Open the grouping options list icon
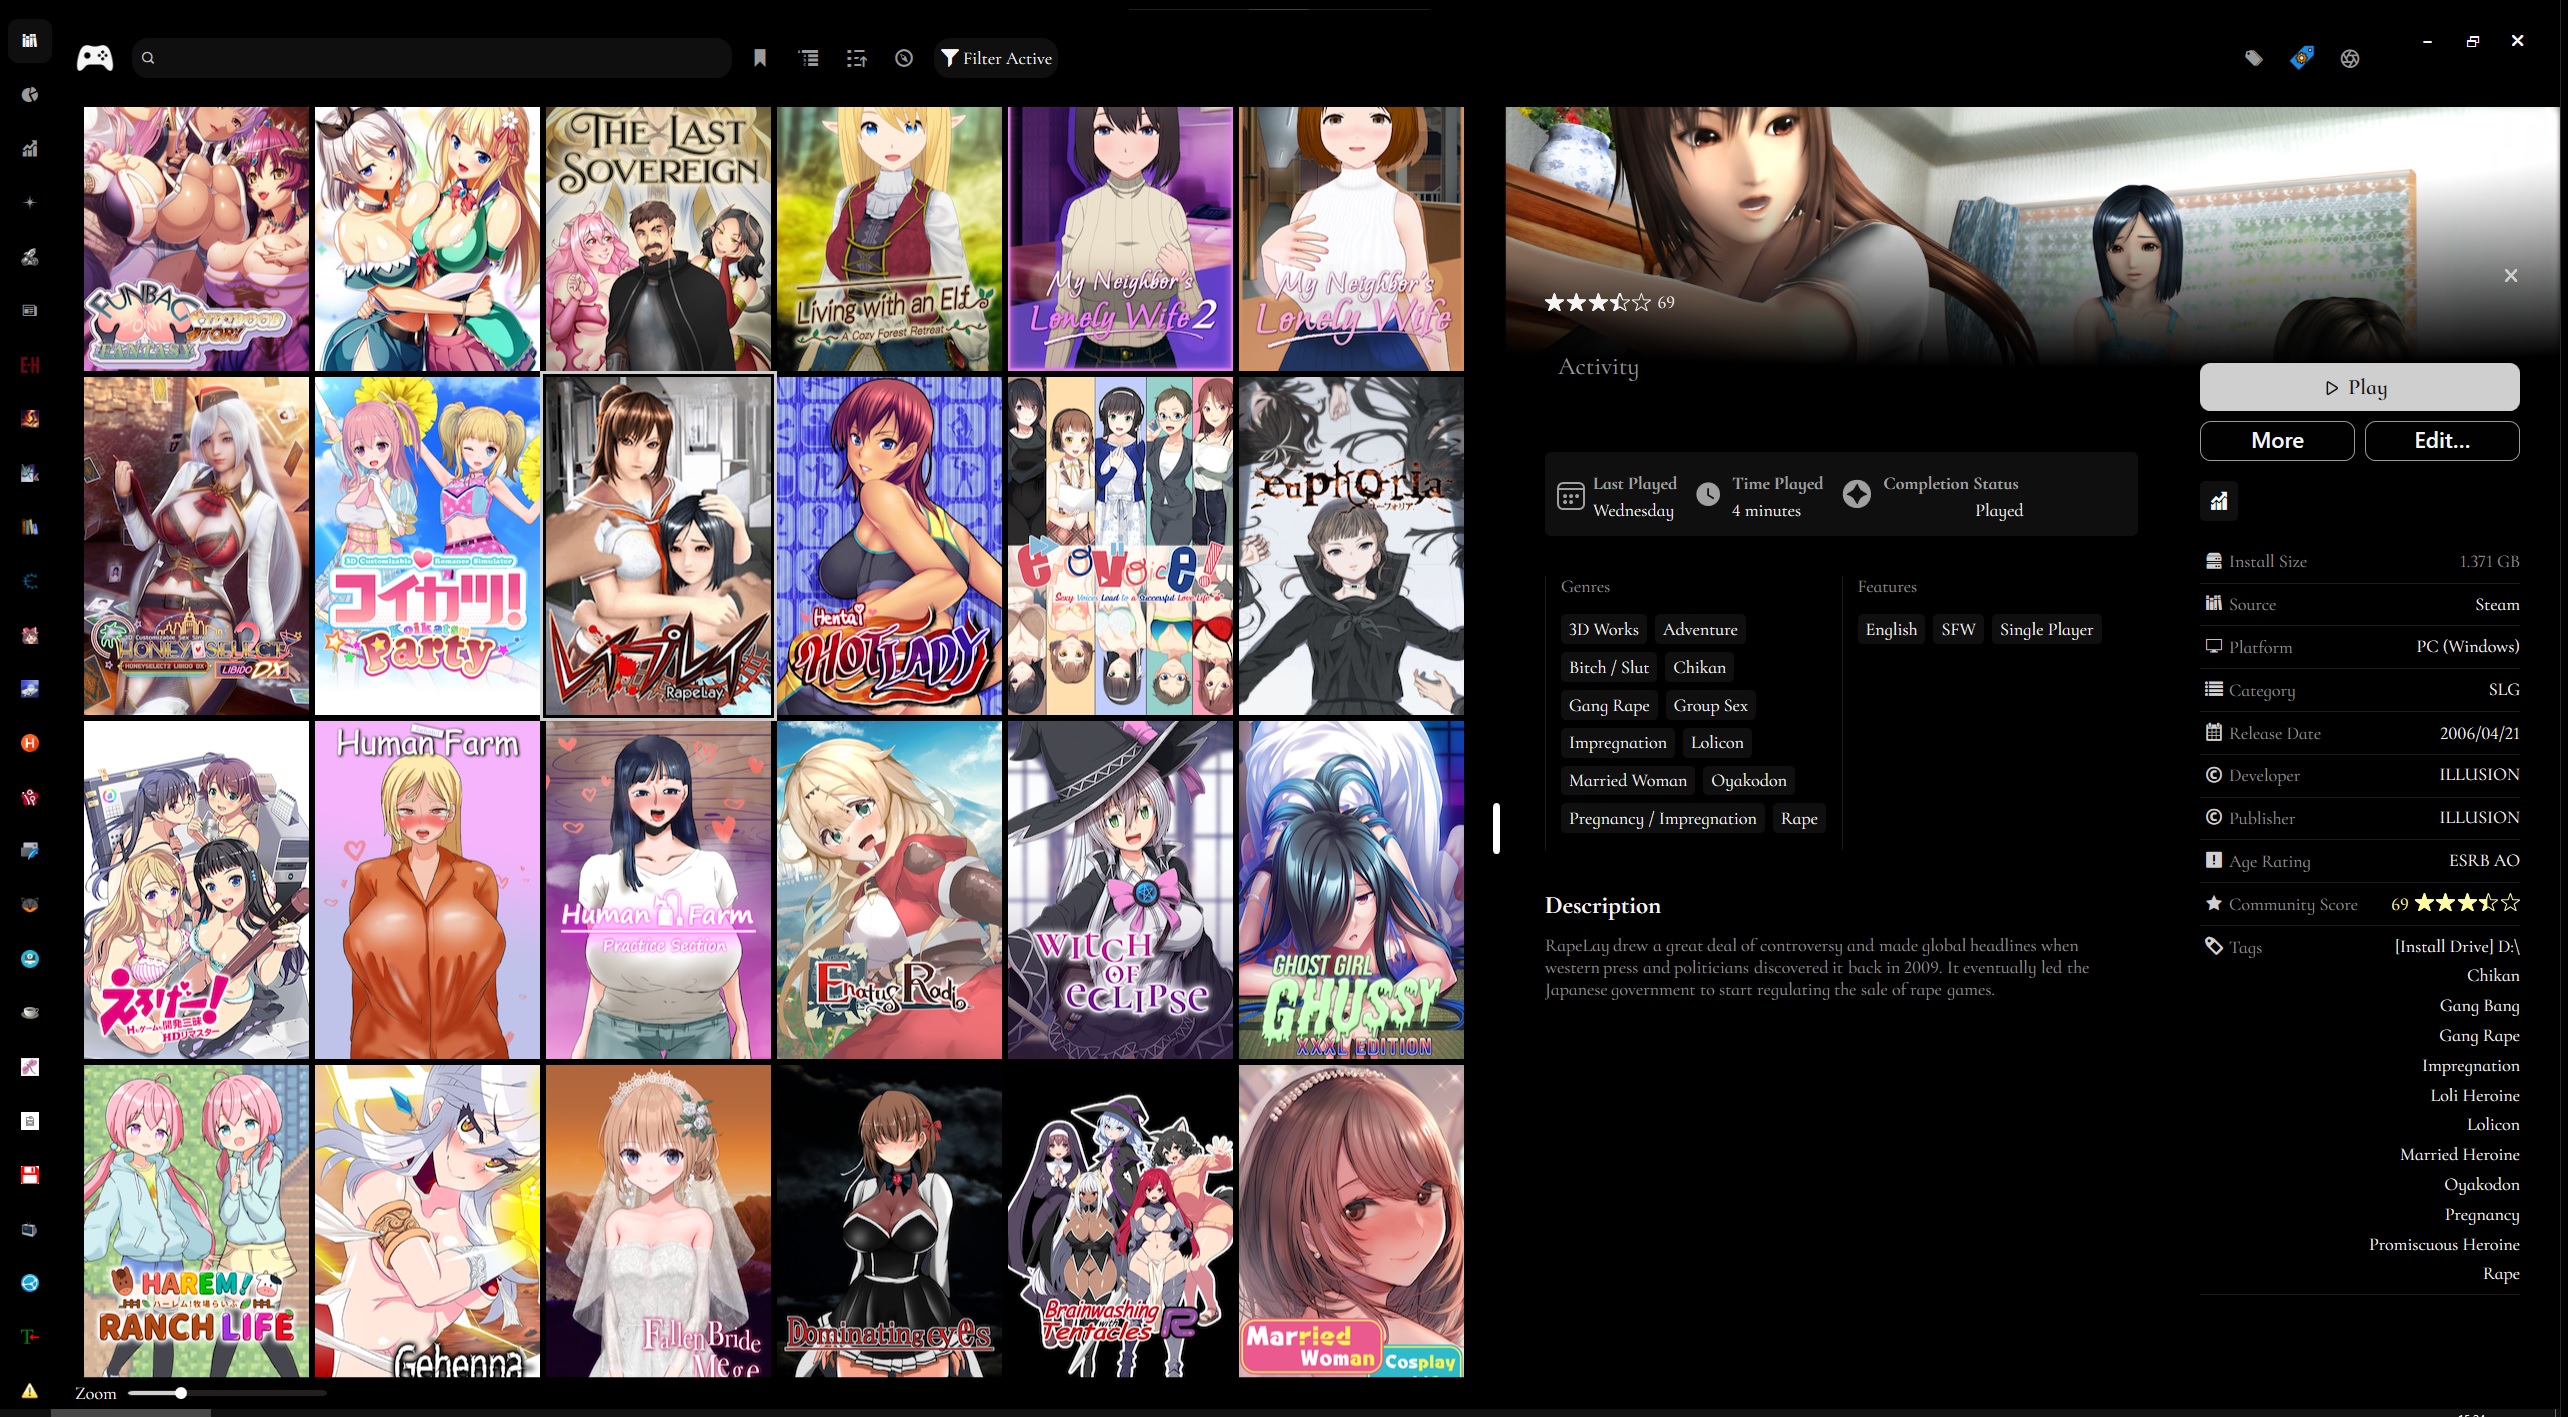2568x1417 pixels. click(810, 58)
